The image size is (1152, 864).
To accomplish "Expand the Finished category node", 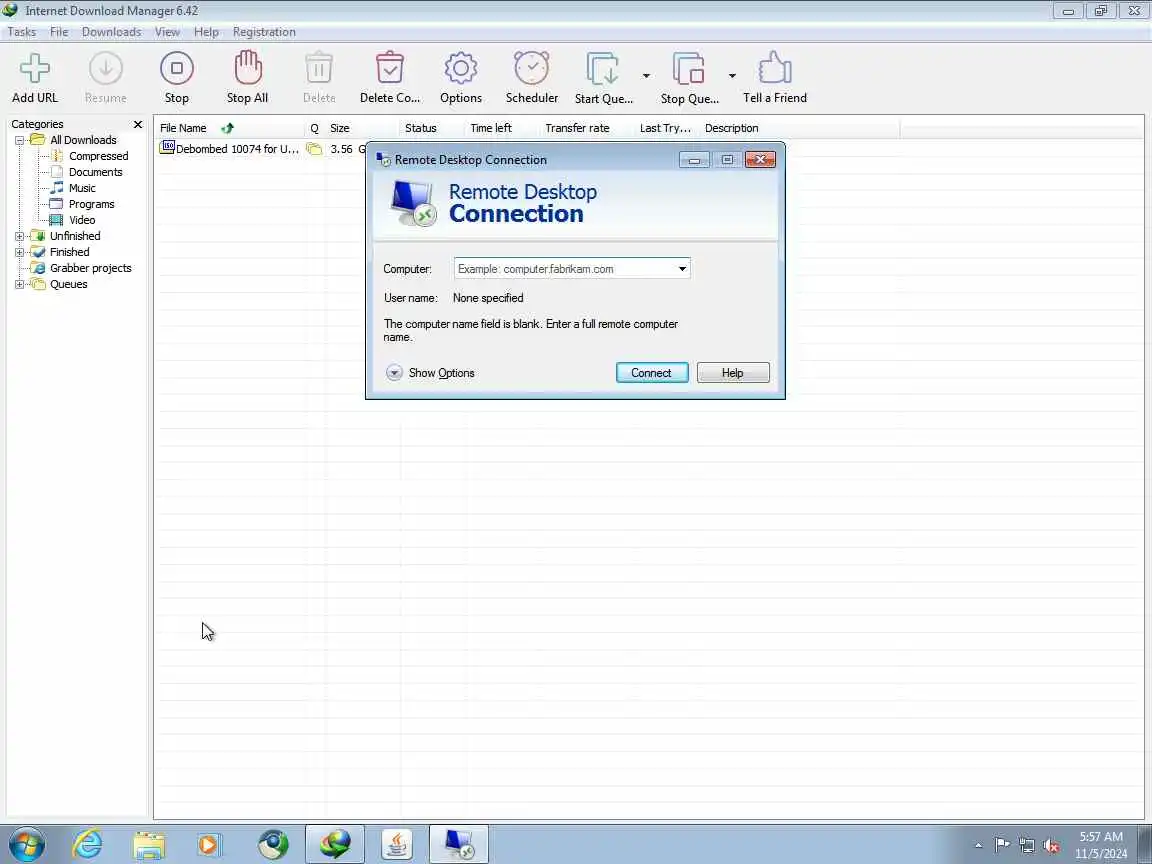I will tap(20, 253).
